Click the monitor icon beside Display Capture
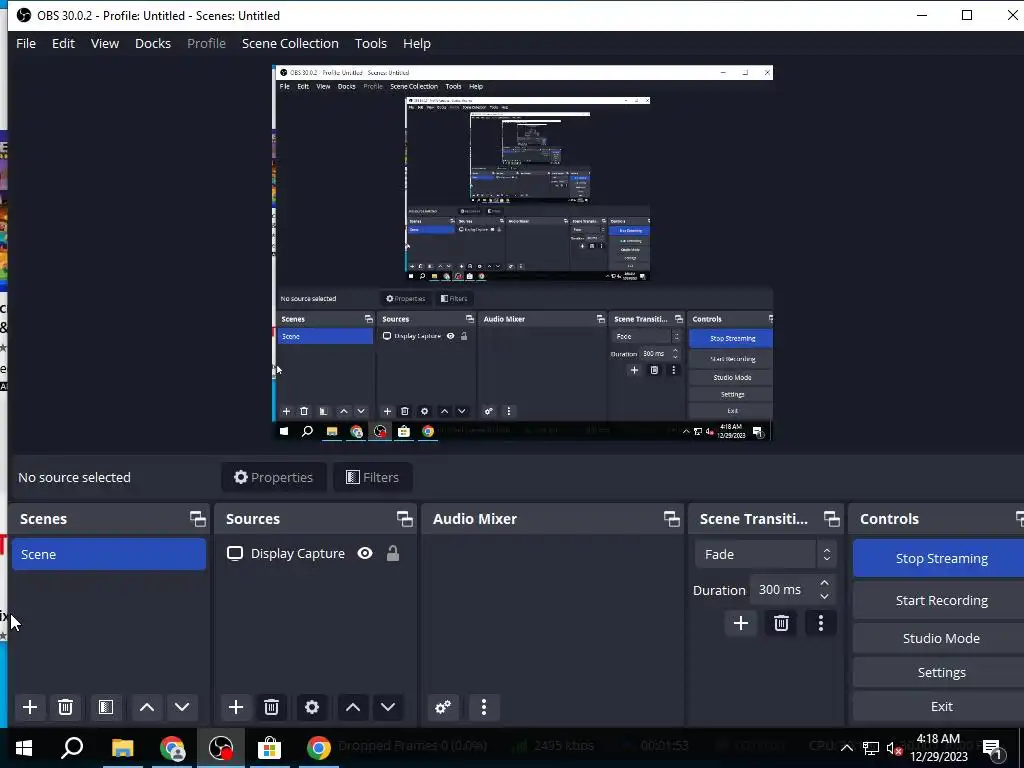This screenshot has width=1024, height=768. click(x=235, y=554)
